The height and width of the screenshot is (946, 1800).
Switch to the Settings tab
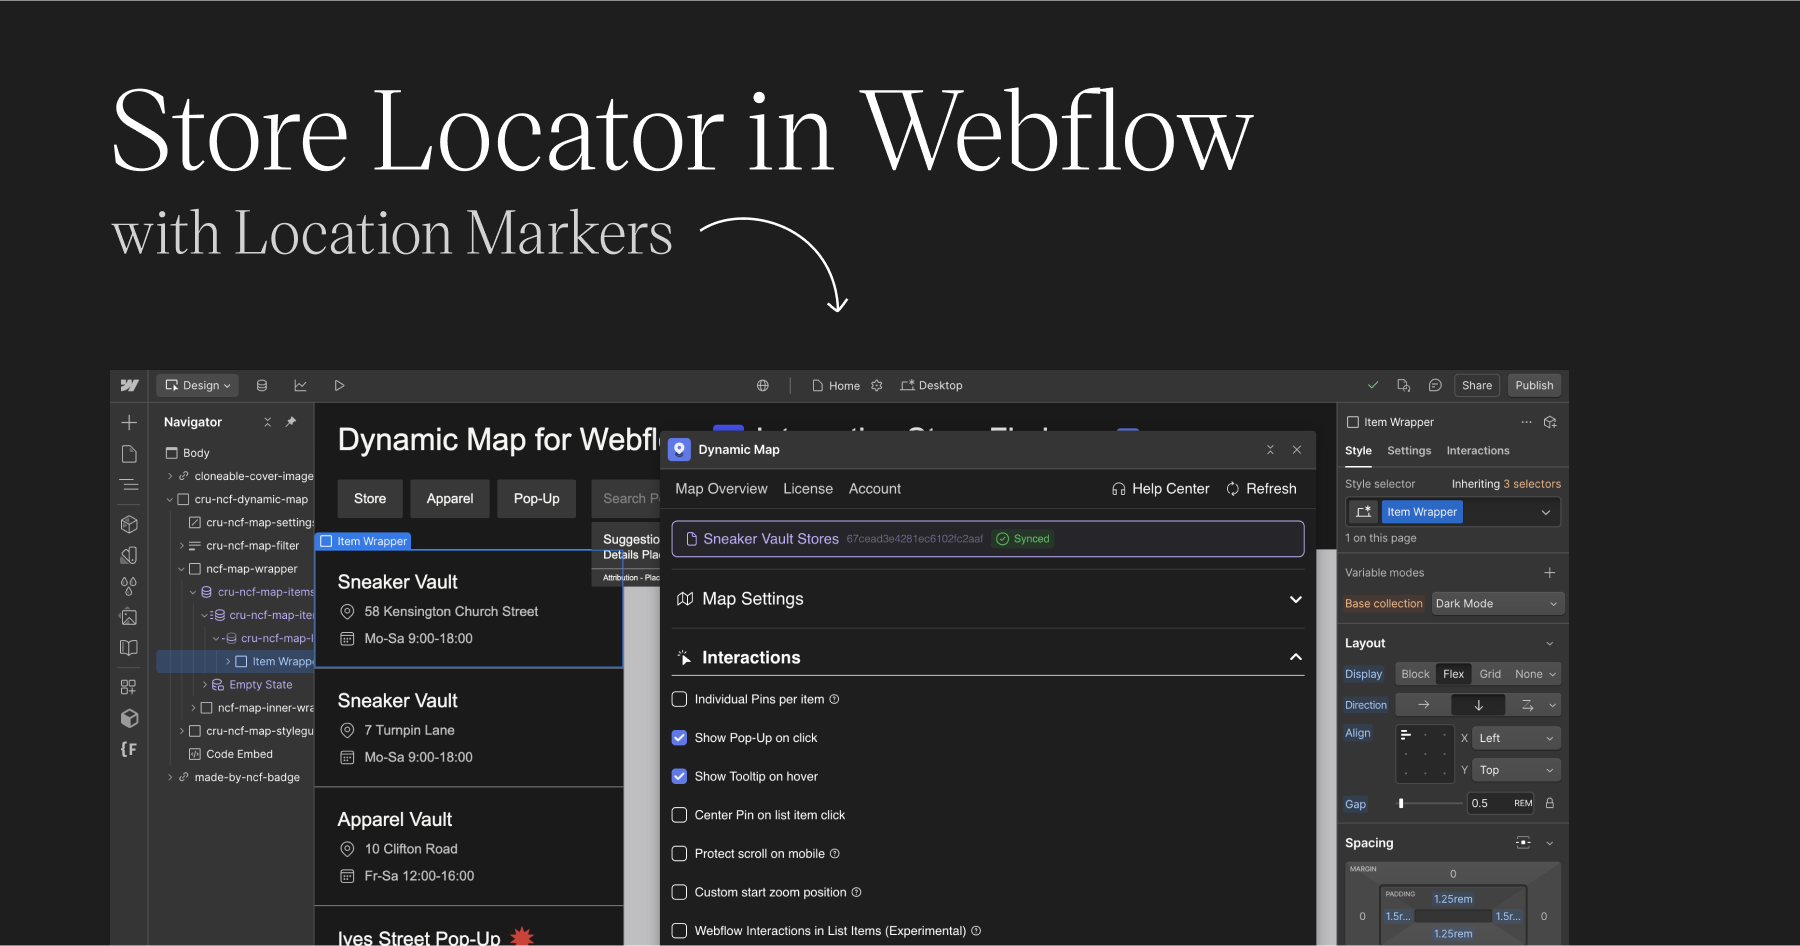[x=1409, y=451]
